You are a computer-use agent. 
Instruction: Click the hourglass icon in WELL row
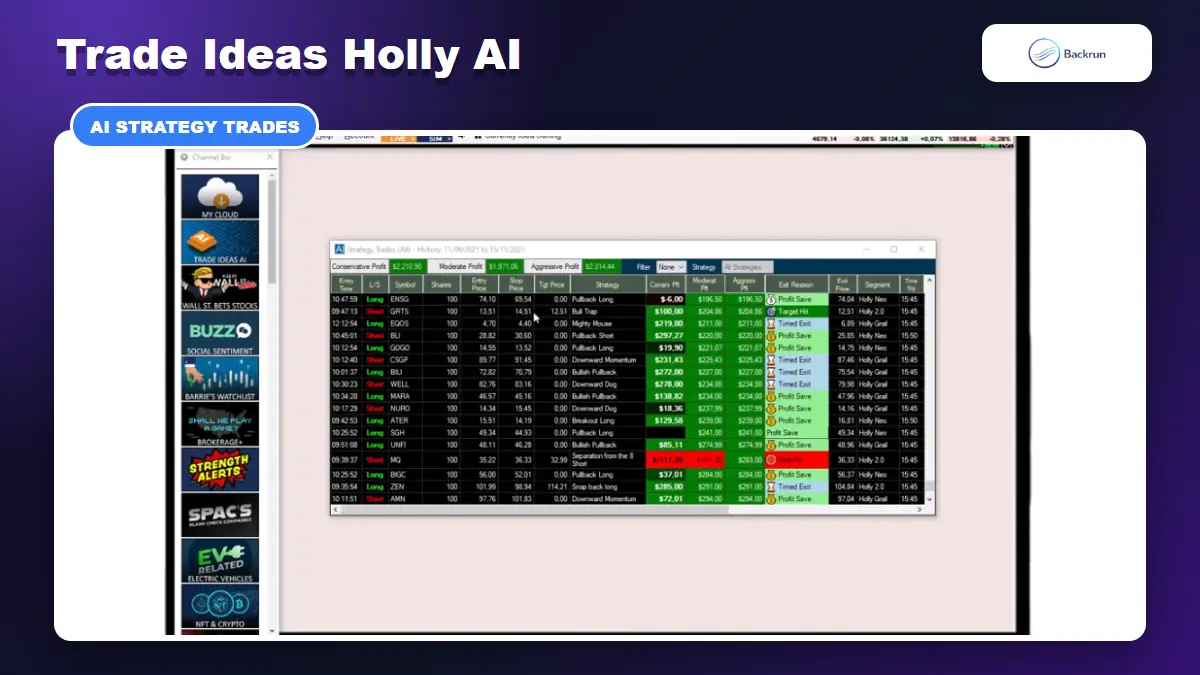coord(771,384)
